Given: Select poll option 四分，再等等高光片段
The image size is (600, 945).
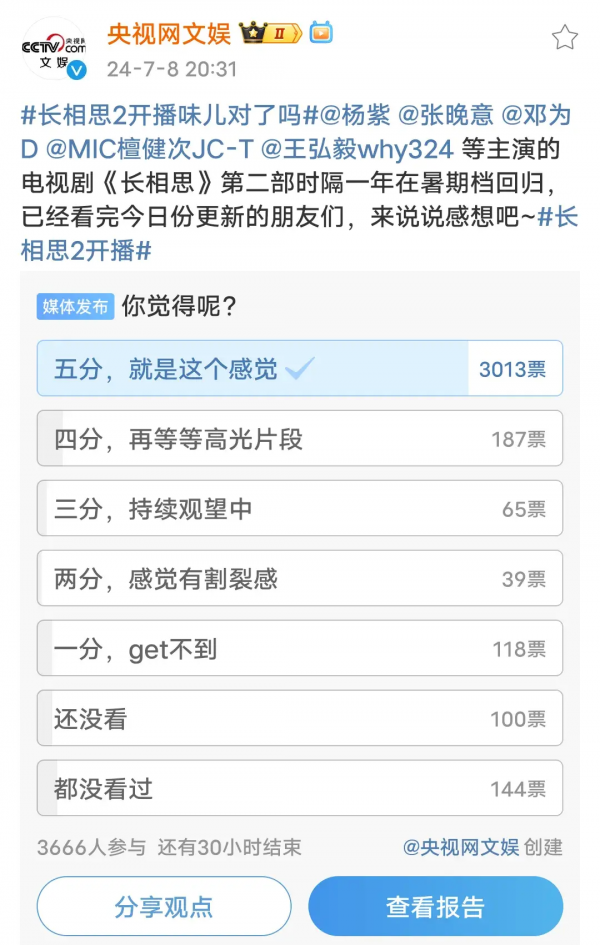Looking at the screenshot, I should coord(299,439).
